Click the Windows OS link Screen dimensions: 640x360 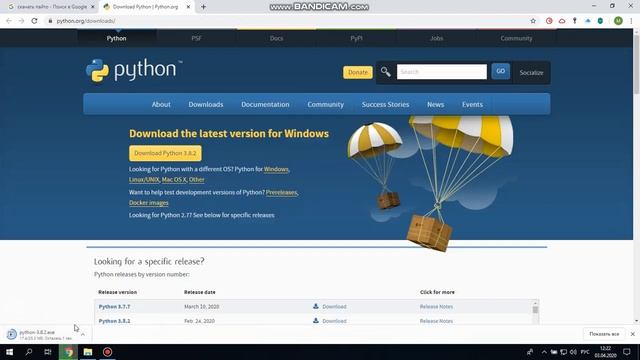[276, 169]
